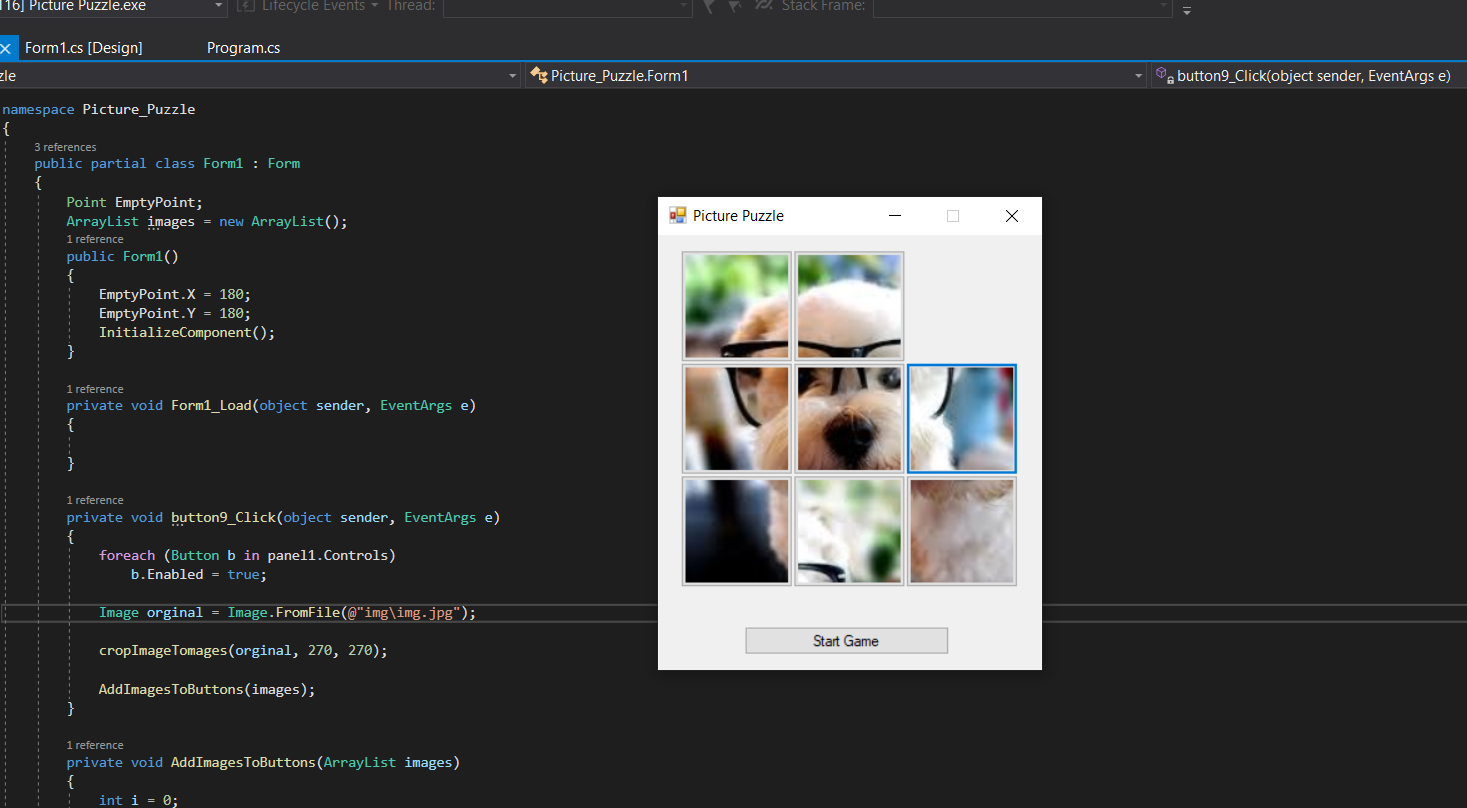This screenshot has width=1467, height=808.
Task: Click the 1 reference link above AddImagesToButtons
Action: [94, 744]
